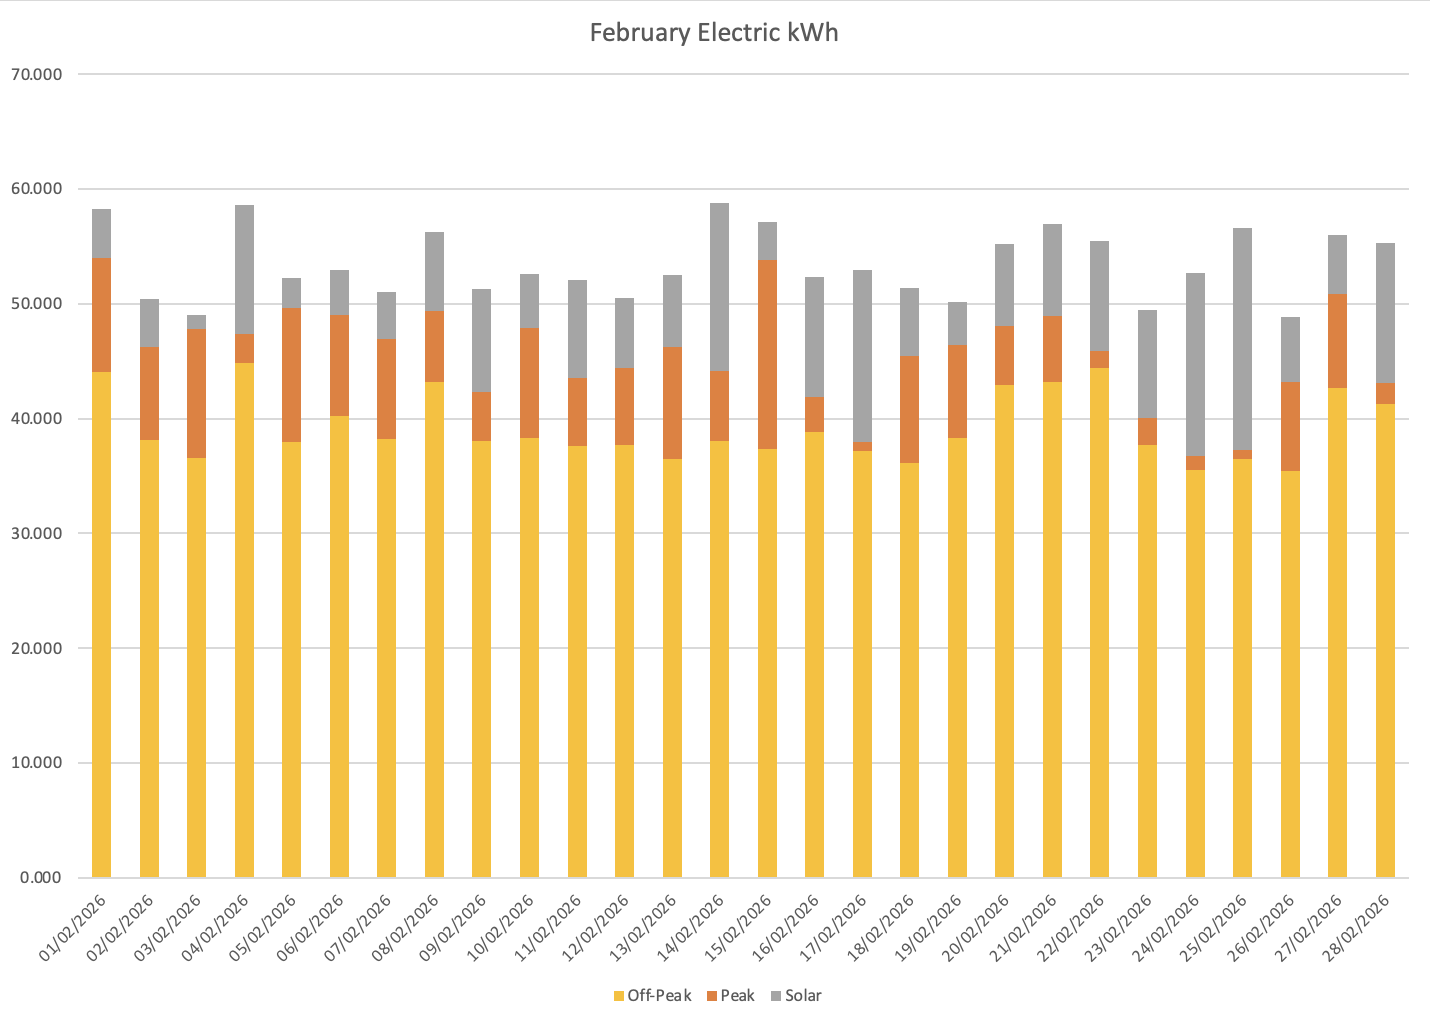Click the orange Peak legend swatch
The height and width of the screenshot is (1024, 1430).
[711, 996]
